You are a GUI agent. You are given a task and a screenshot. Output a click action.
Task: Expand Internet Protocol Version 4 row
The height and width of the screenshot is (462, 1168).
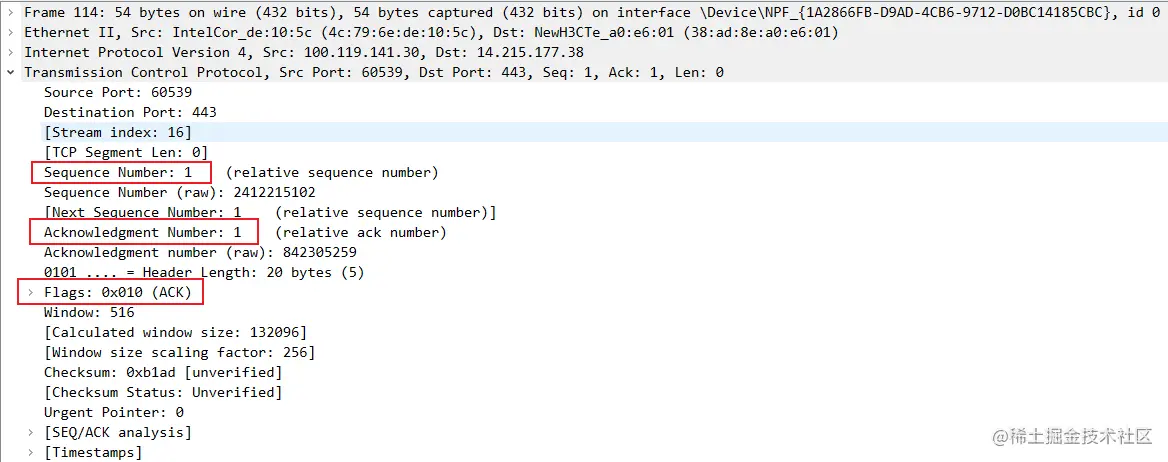point(11,52)
